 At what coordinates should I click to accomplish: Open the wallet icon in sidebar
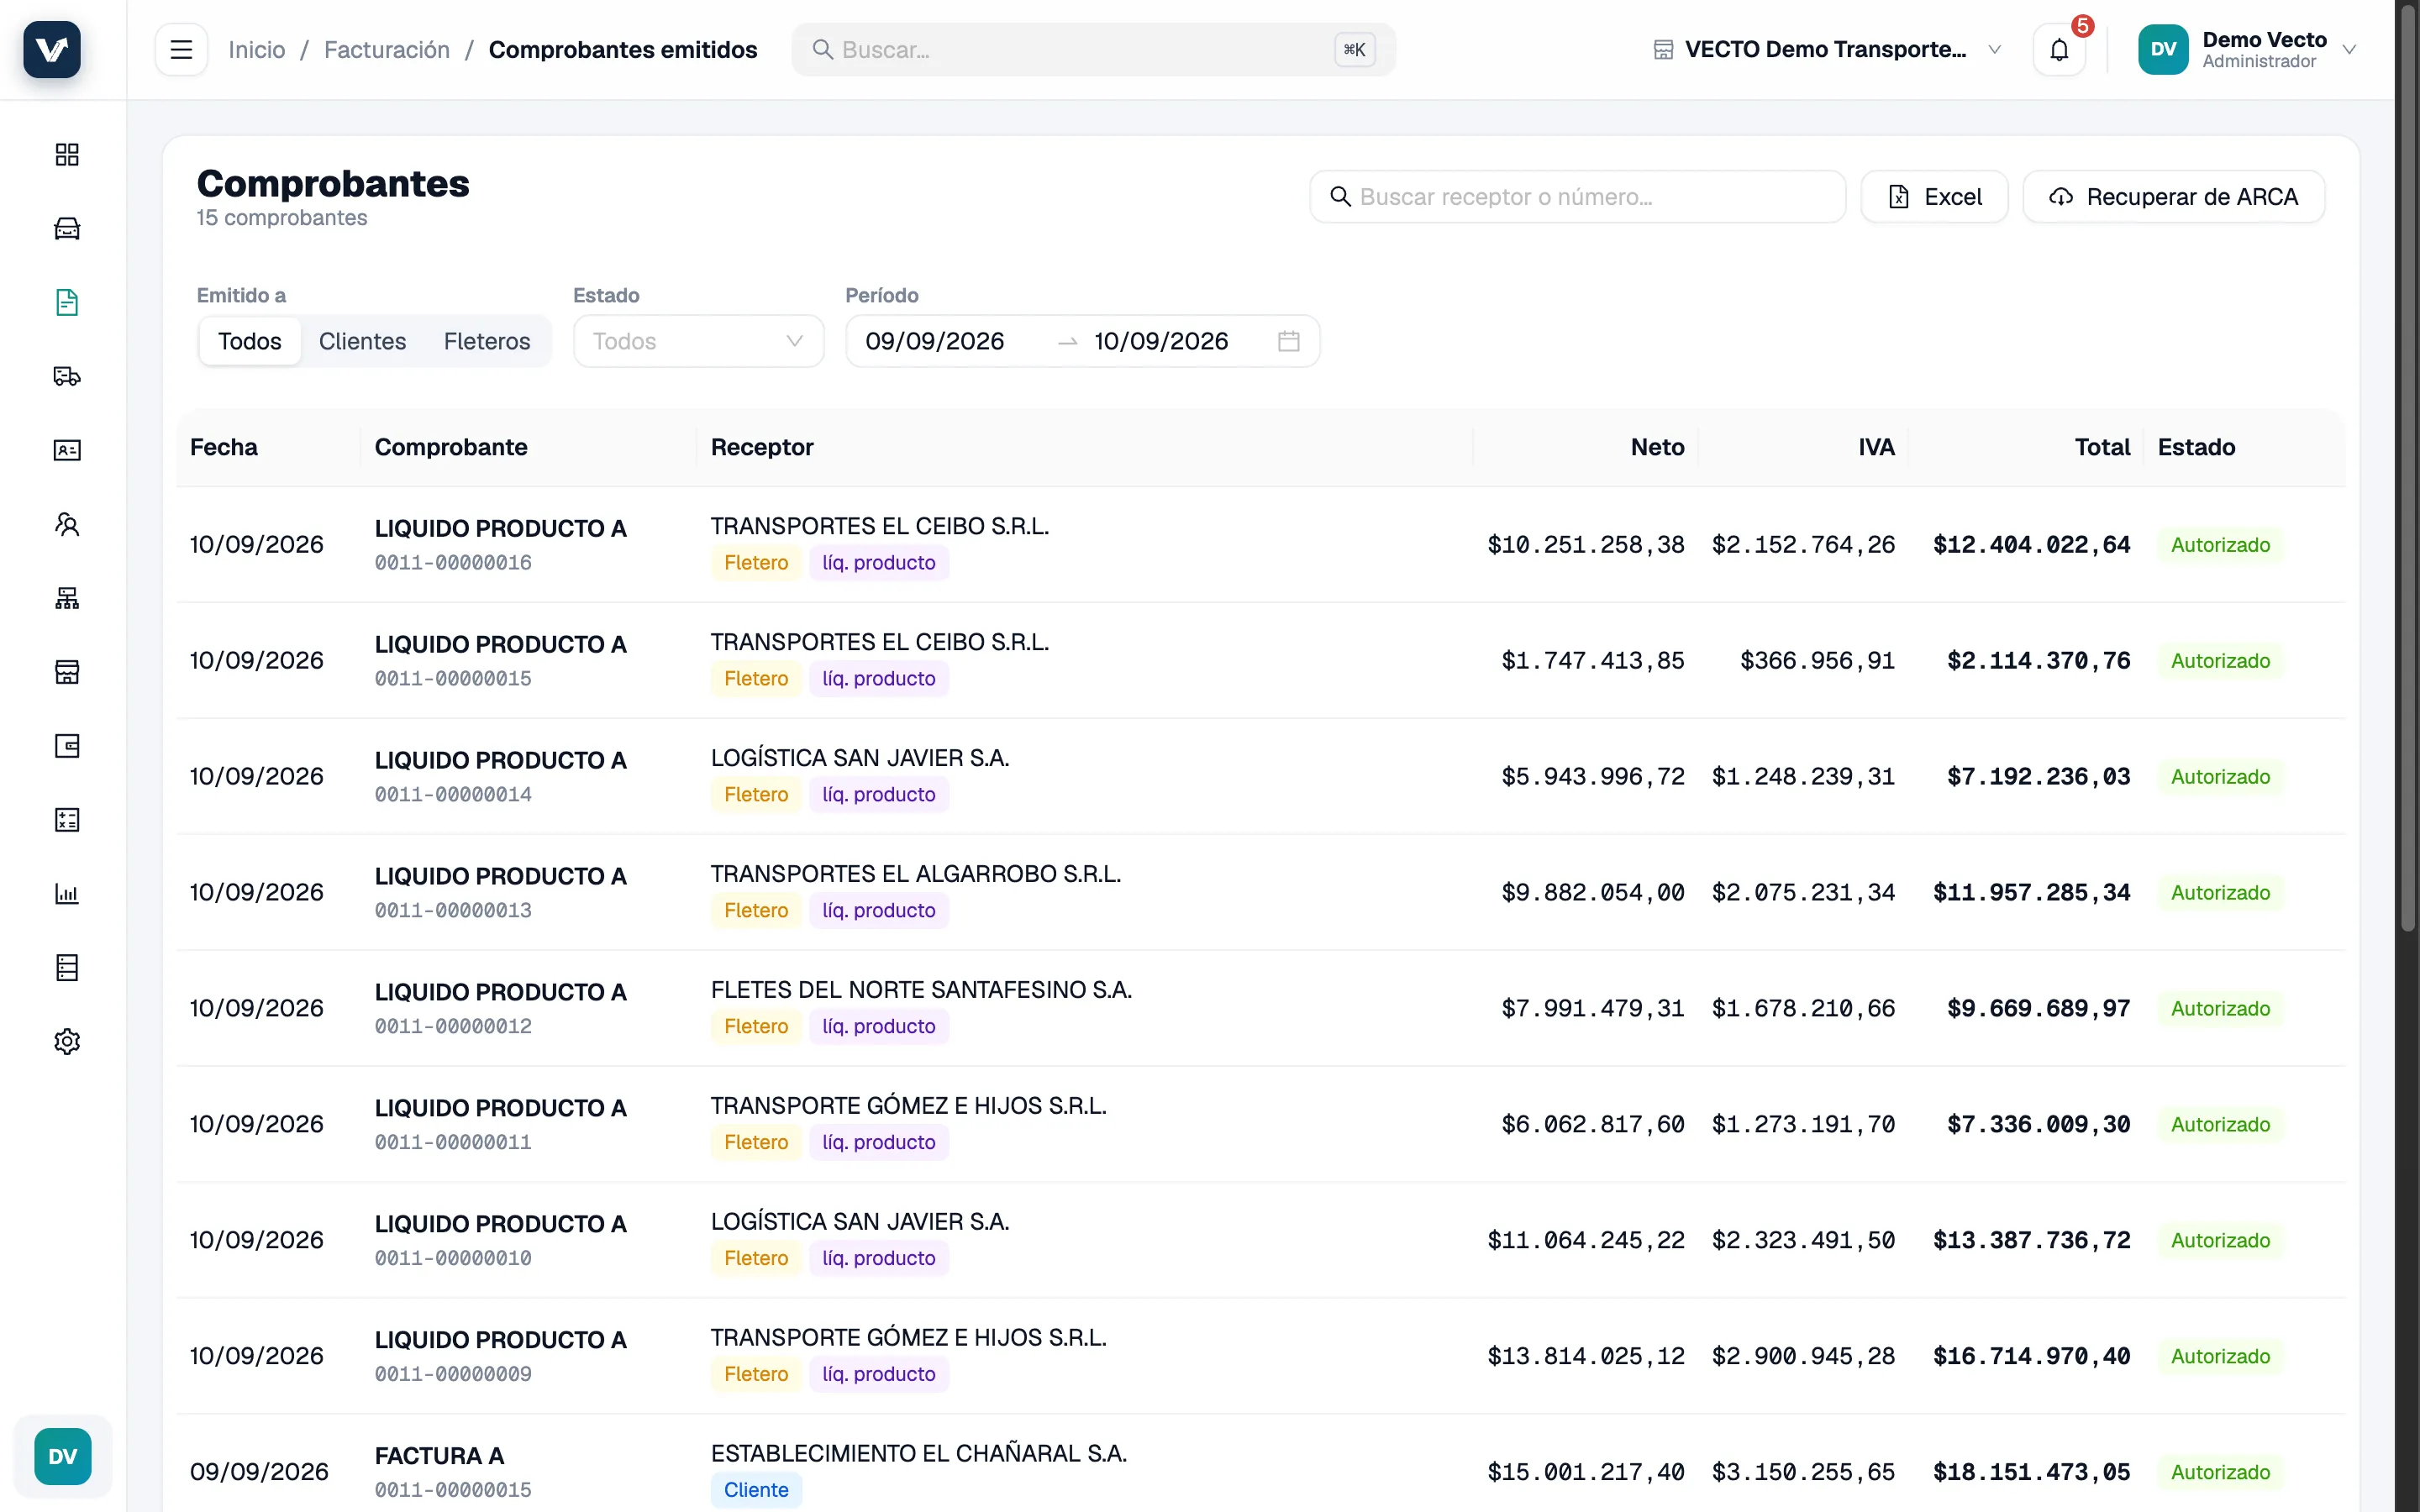click(x=67, y=746)
